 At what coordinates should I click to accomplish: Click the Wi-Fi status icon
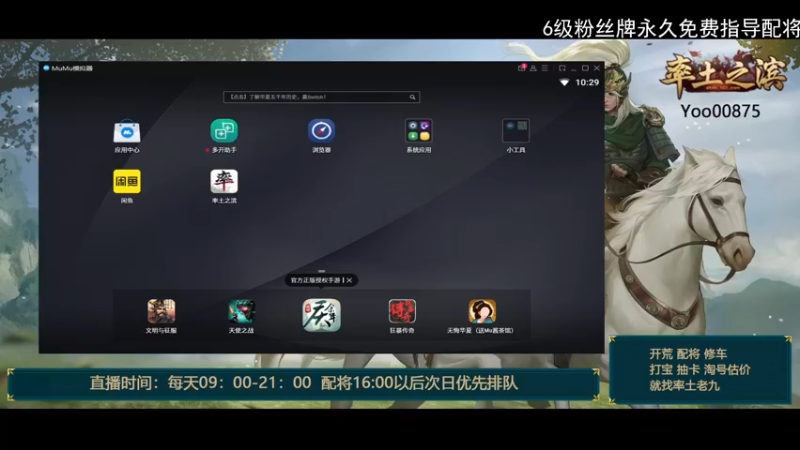point(564,82)
